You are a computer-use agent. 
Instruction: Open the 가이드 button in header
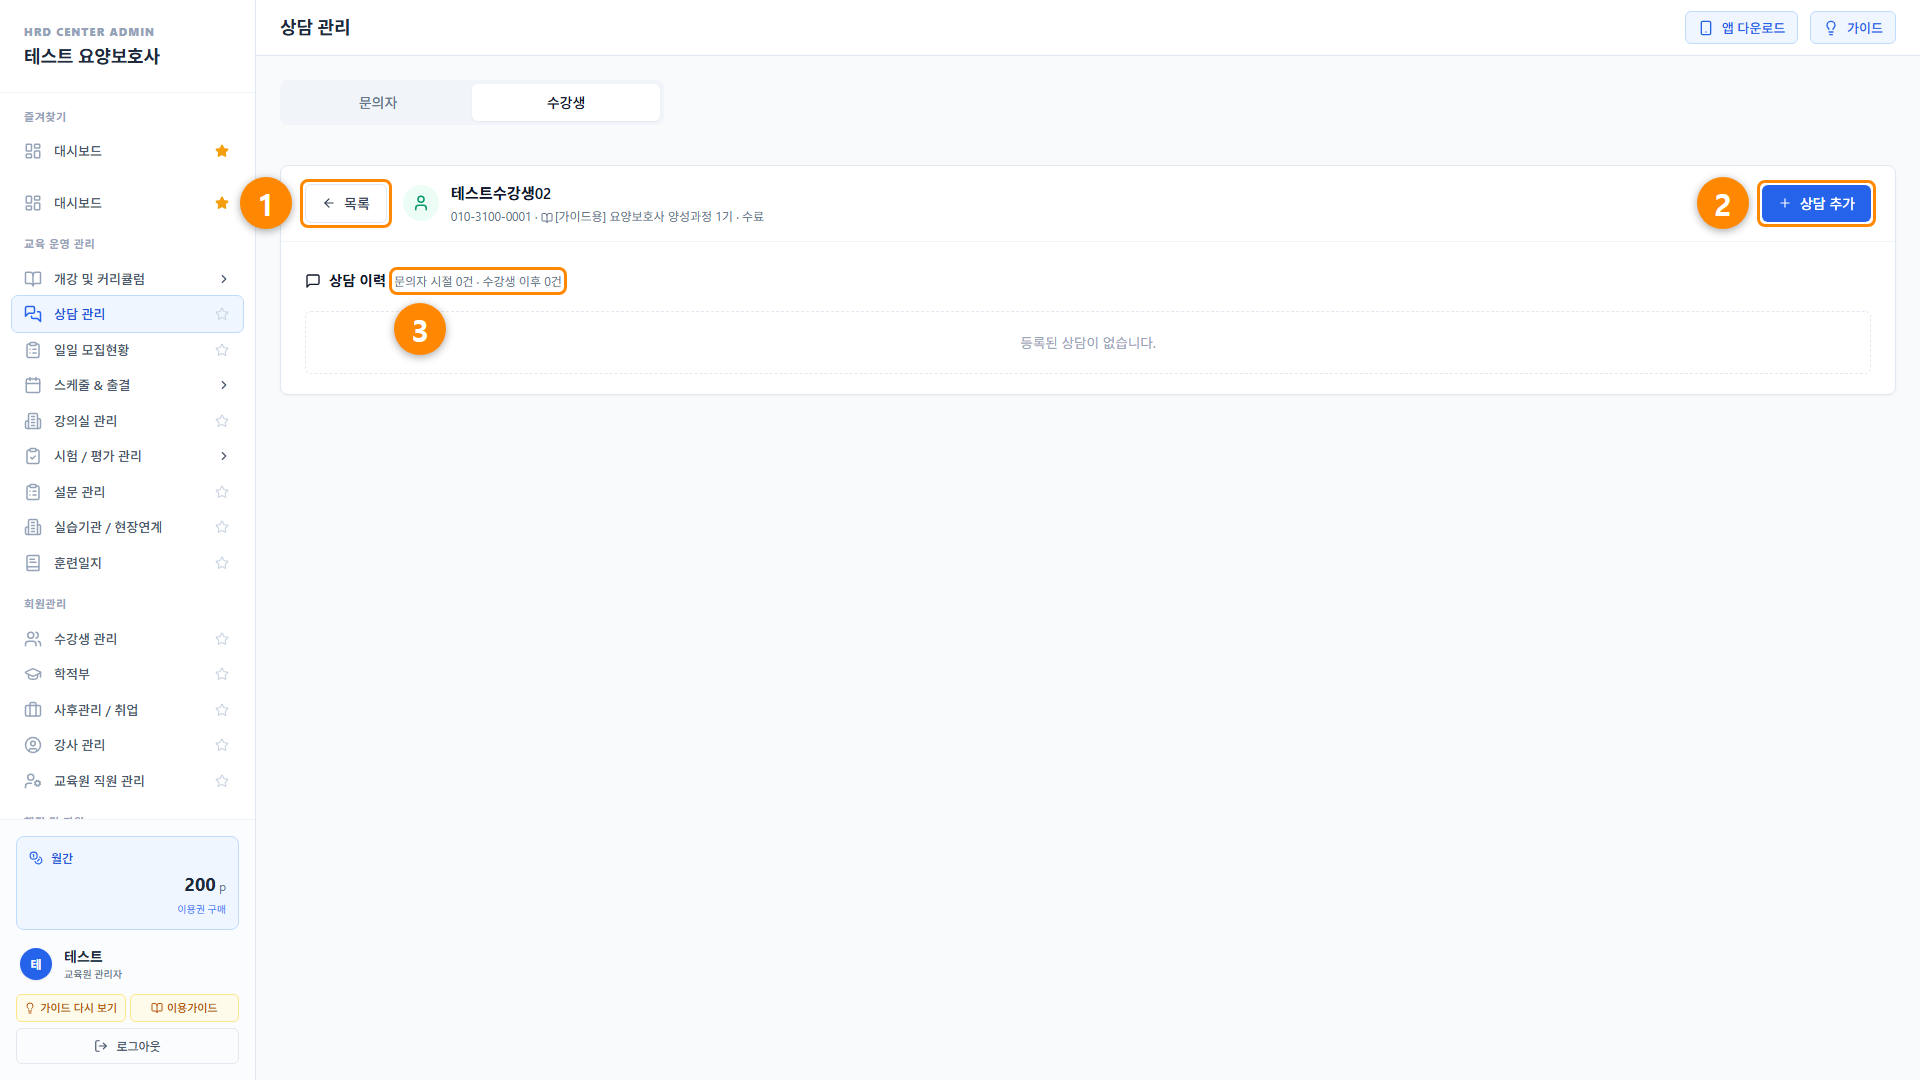1853,28
